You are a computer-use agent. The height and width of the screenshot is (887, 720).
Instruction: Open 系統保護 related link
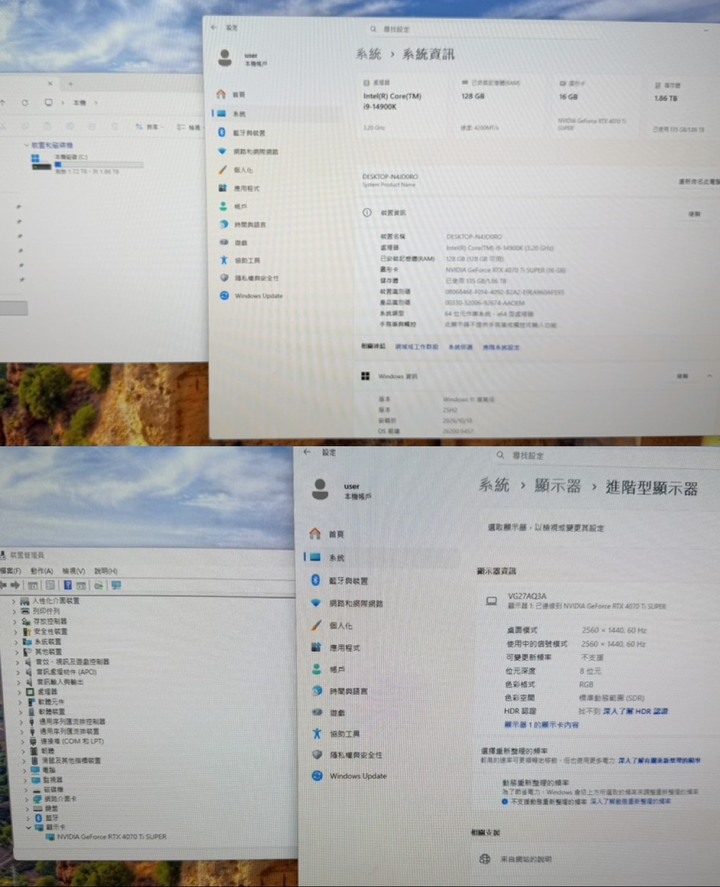coord(460,347)
